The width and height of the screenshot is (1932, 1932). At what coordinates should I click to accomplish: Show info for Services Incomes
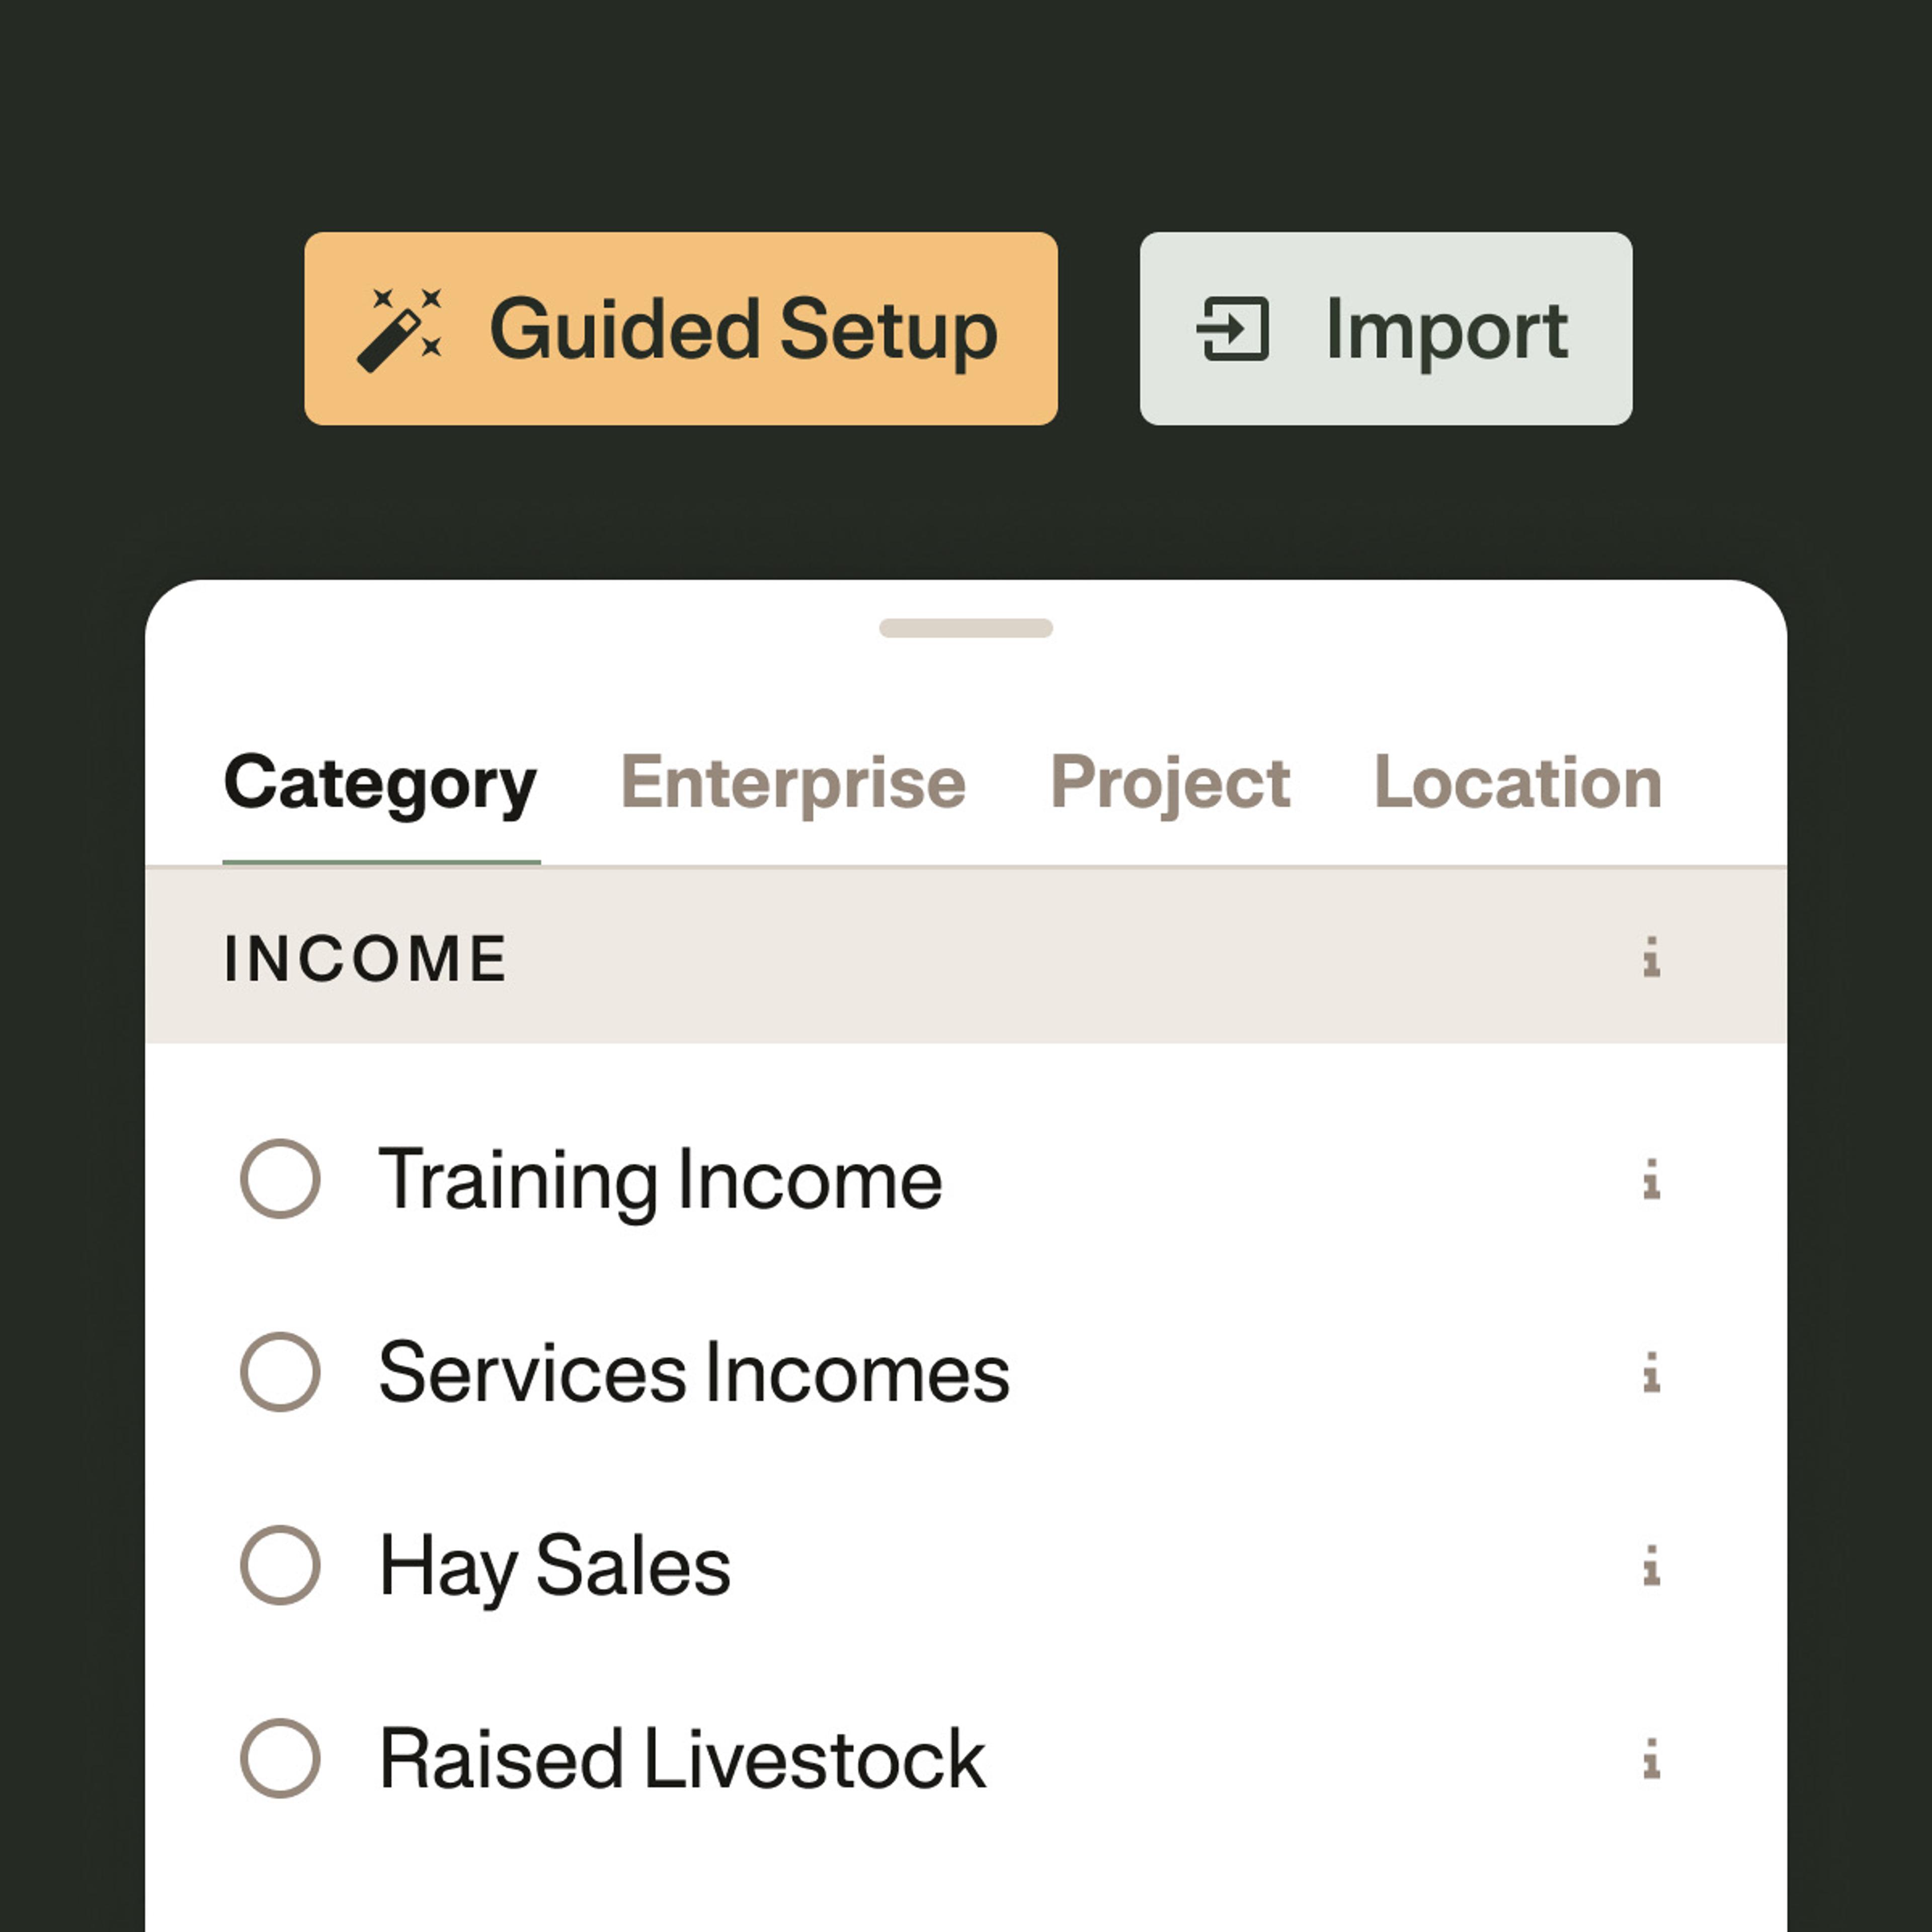click(1651, 1372)
